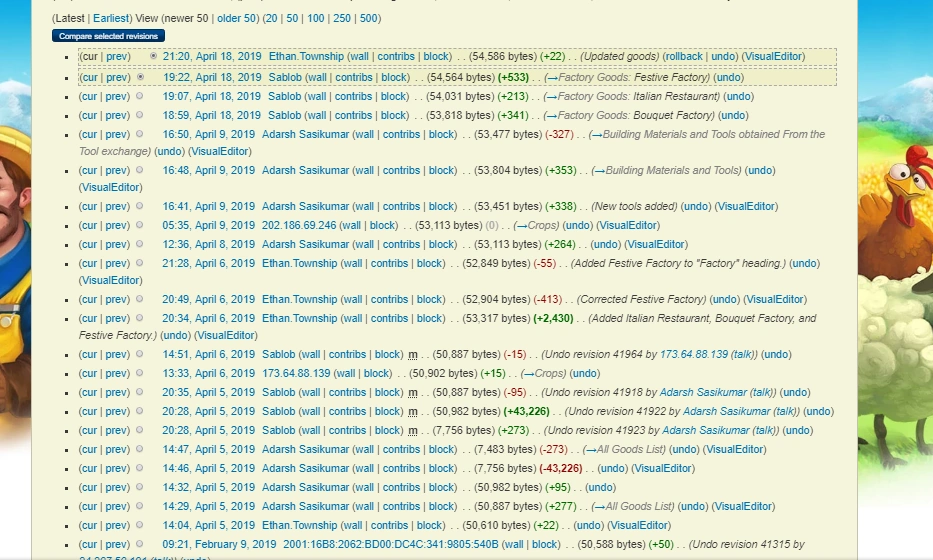Open Ethan.Township contribs on 21:28 April 6 row
Image resolution: width=933 pixels, height=560 pixels.
point(389,263)
